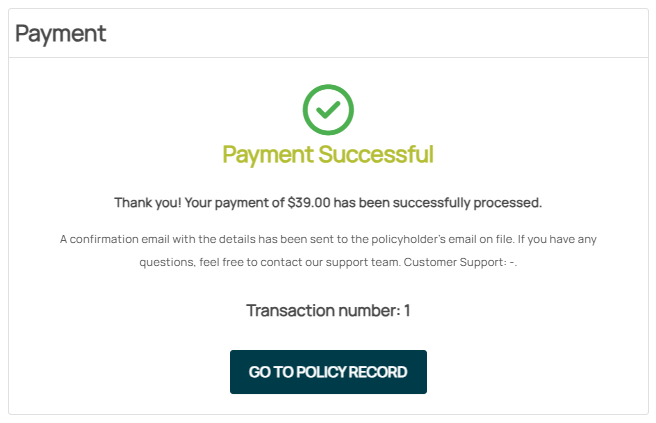
Task: Click the word 'questions' in the message
Action: [x=167, y=262]
